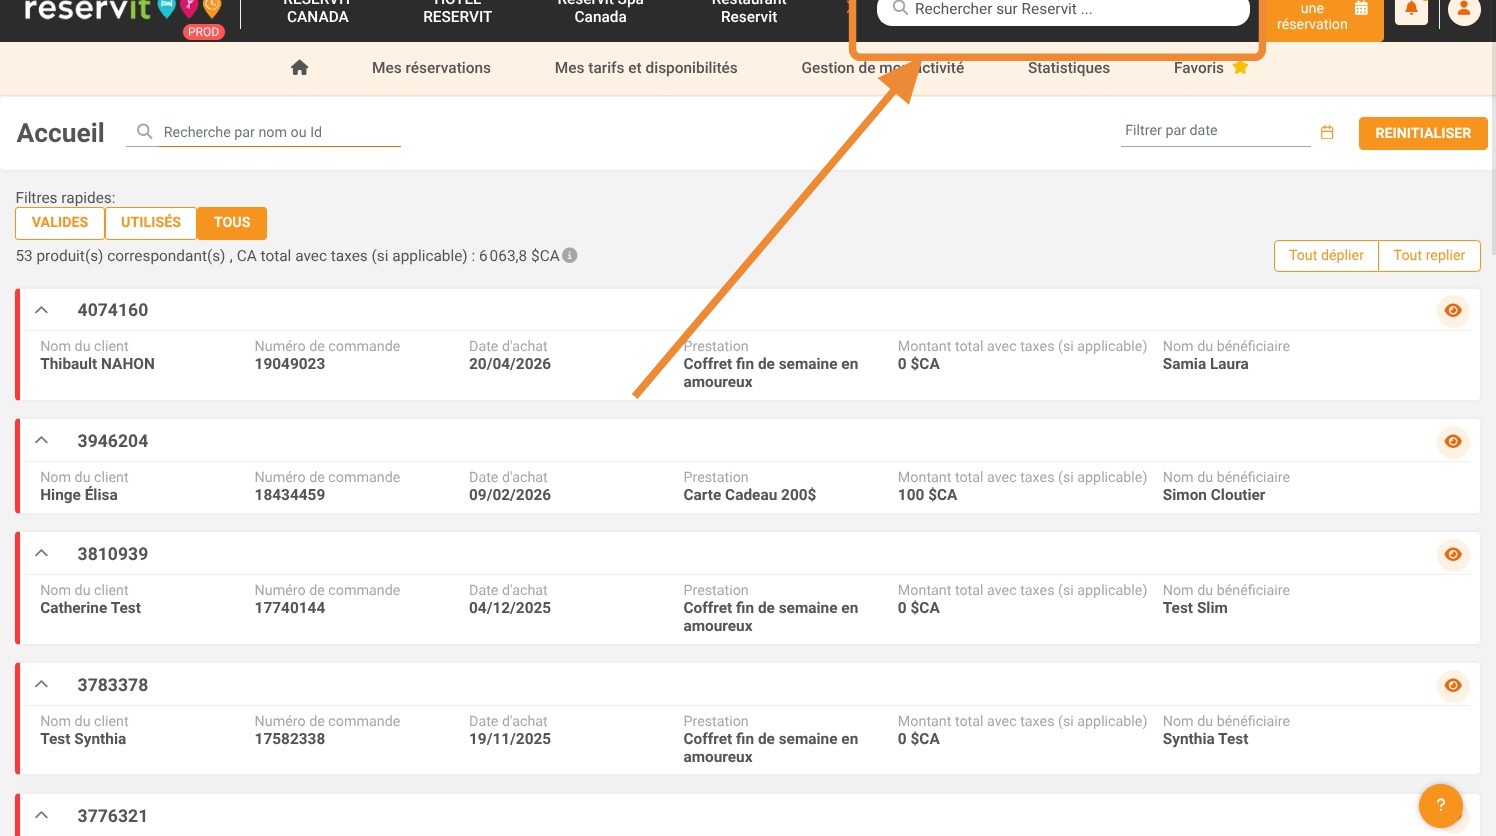The width and height of the screenshot is (1496, 836).
Task: View details of voucher 3810939 with eye icon
Action: coord(1453,555)
